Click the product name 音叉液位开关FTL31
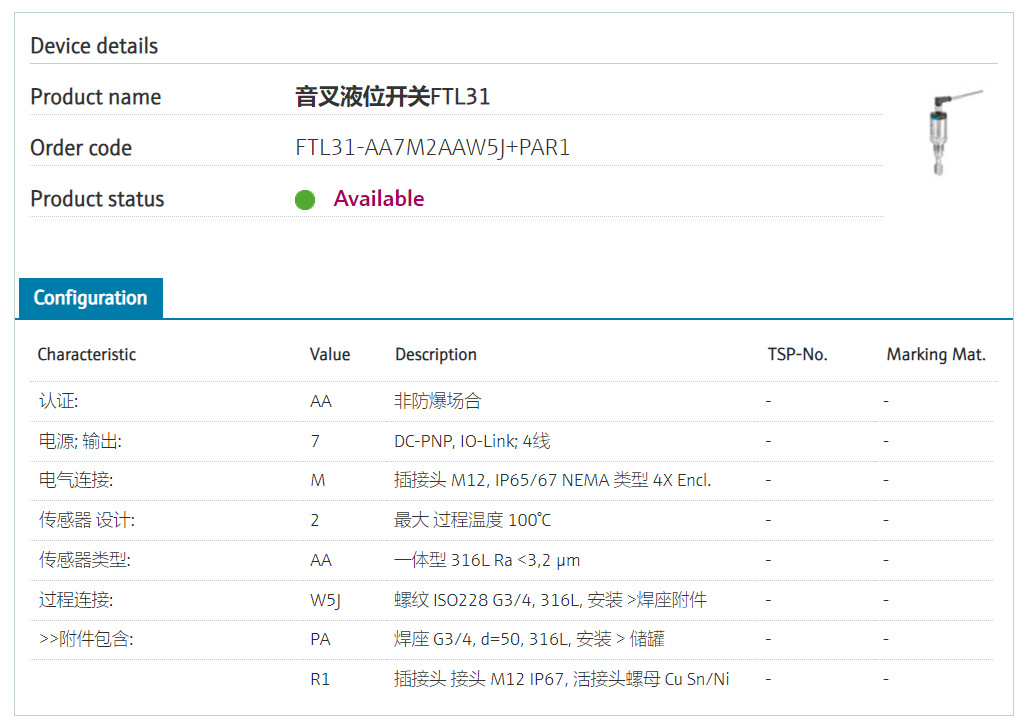The image size is (1022, 720). click(x=392, y=97)
